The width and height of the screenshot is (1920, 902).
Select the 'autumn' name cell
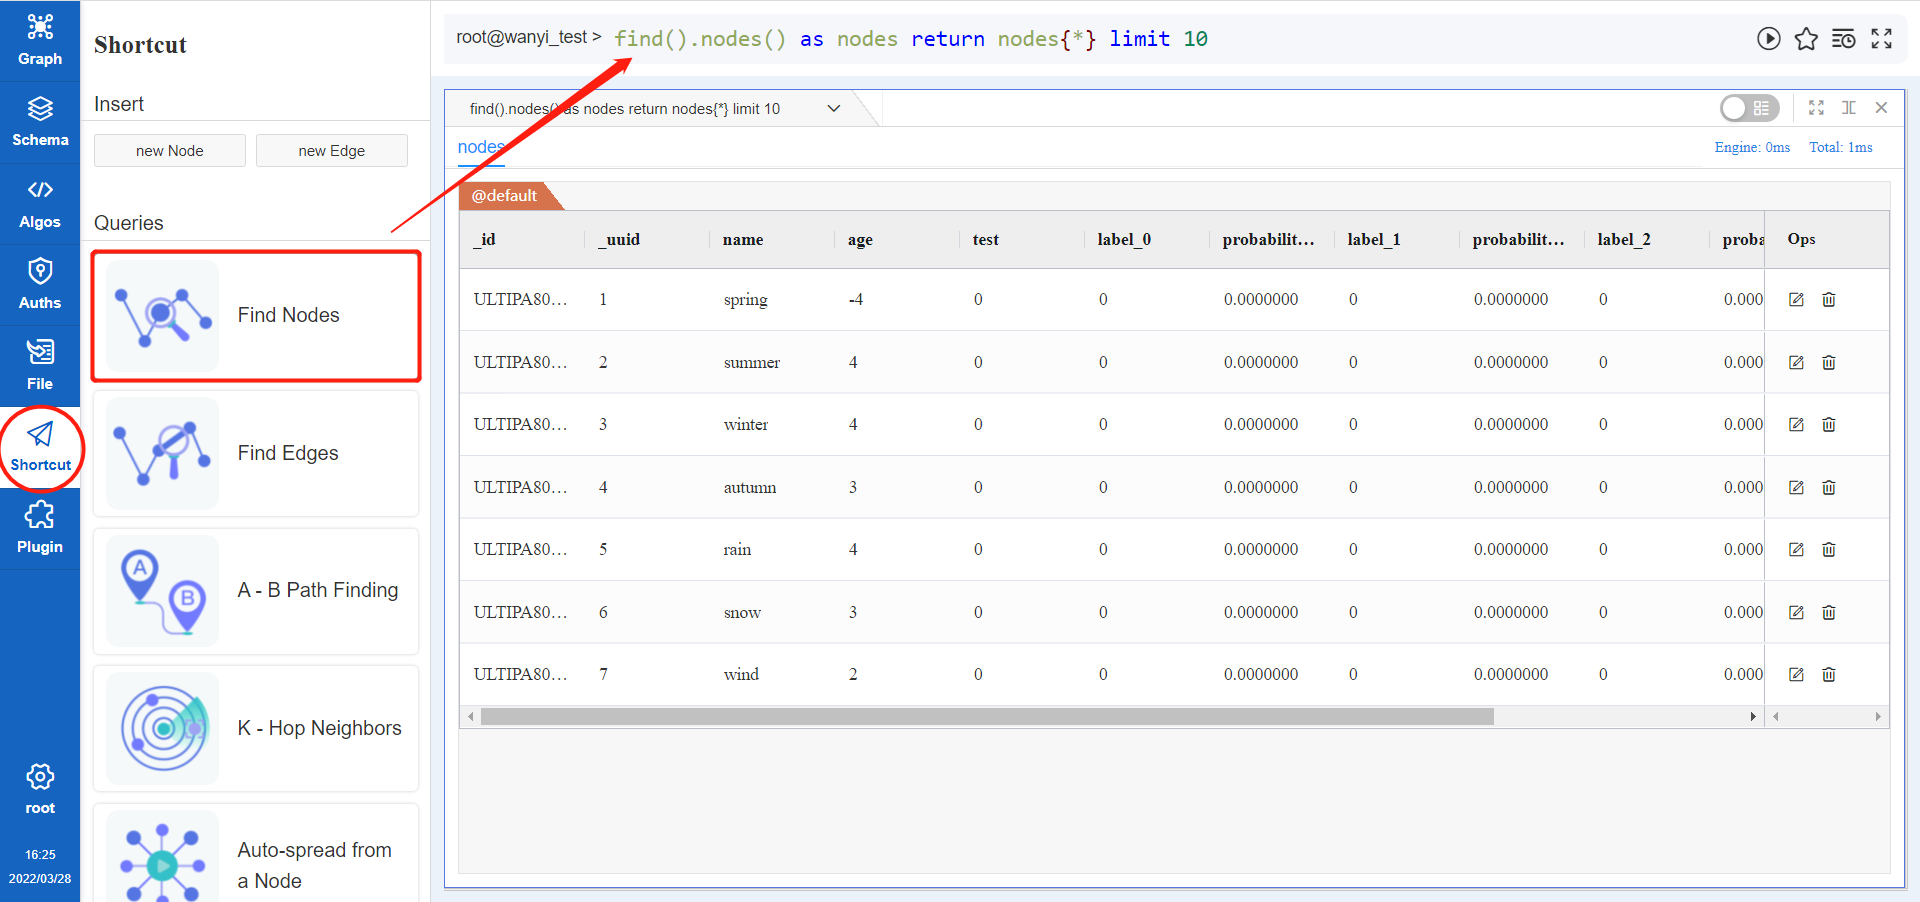pos(750,488)
